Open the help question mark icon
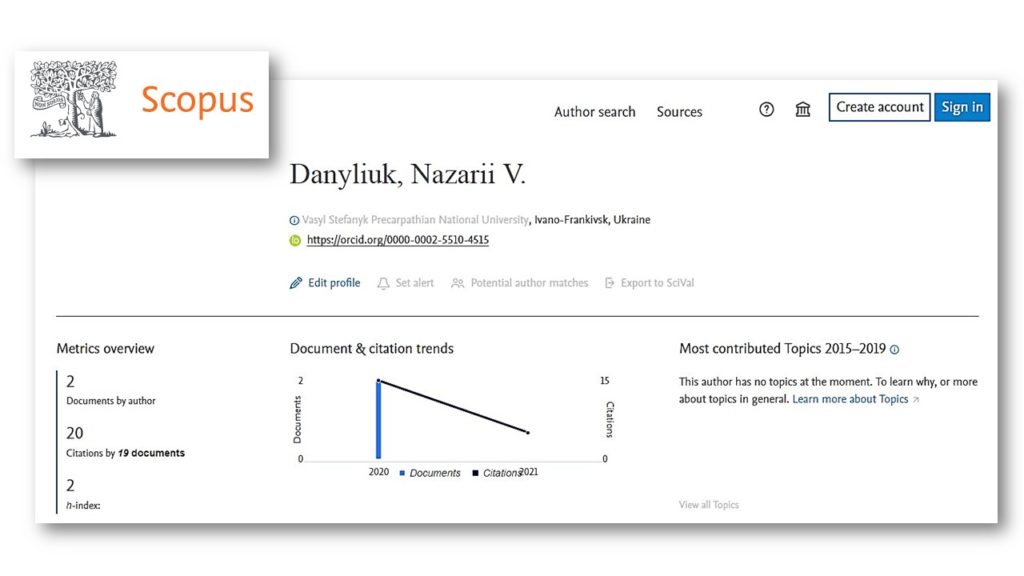This screenshot has width=1024, height=576. coord(767,110)
